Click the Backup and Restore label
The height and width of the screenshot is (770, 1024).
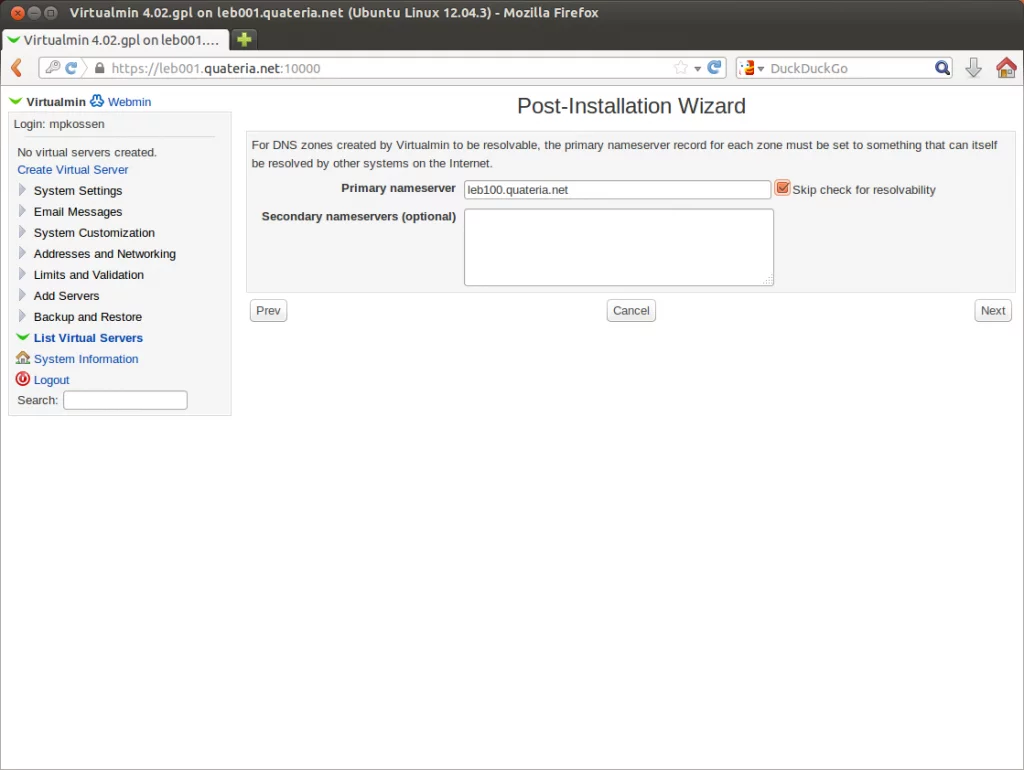pos(88,317)
